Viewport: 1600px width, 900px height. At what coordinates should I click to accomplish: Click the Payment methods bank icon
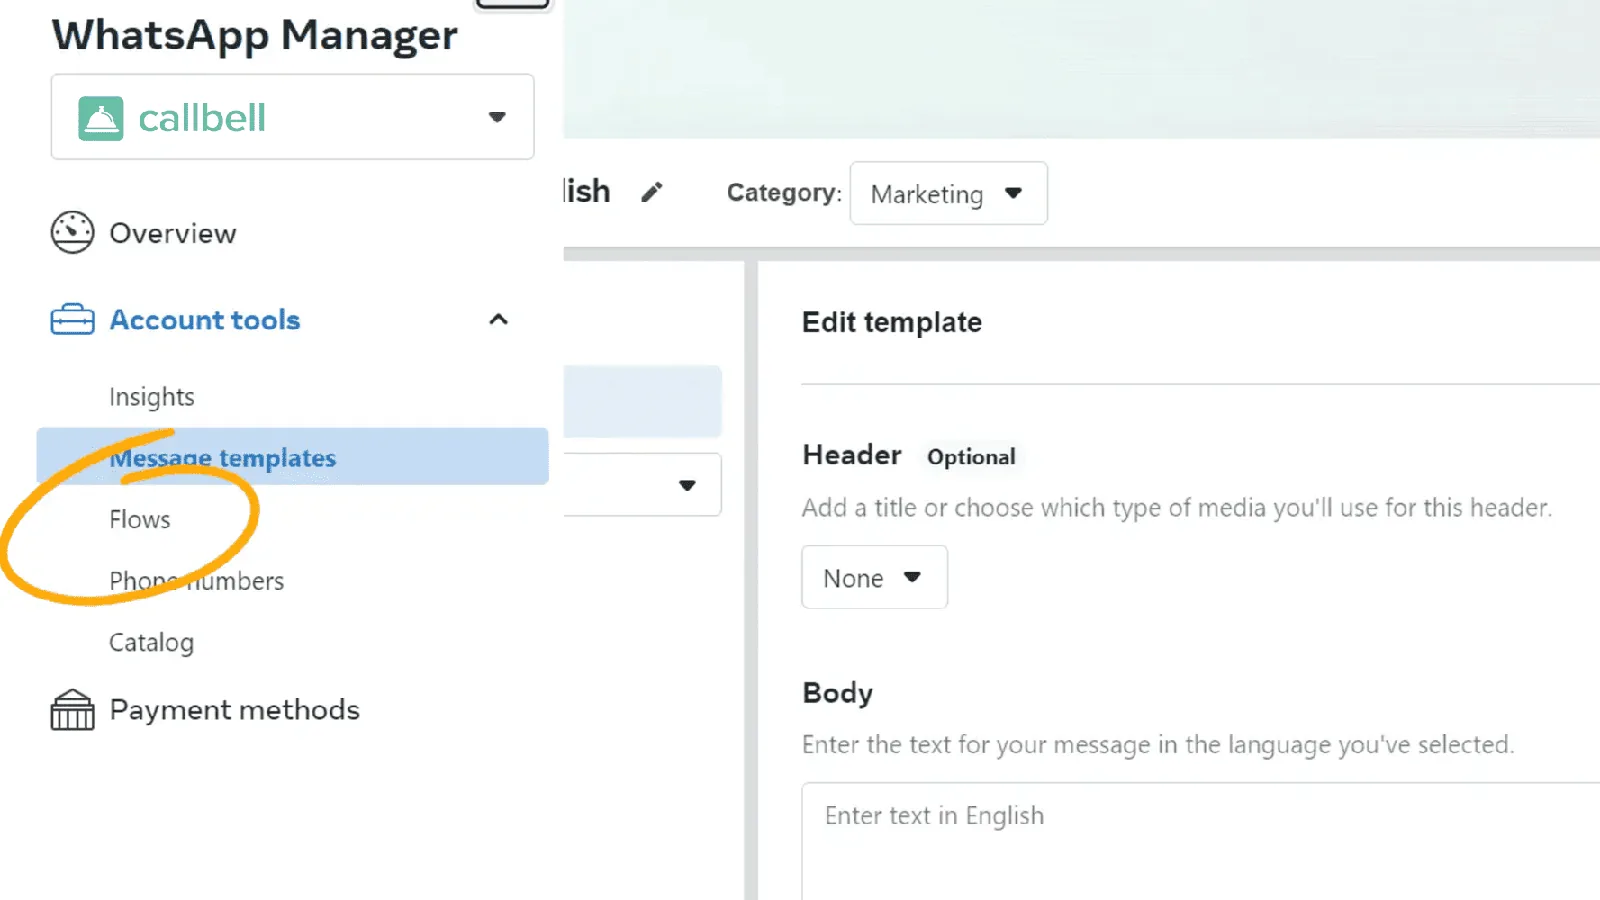72,710
